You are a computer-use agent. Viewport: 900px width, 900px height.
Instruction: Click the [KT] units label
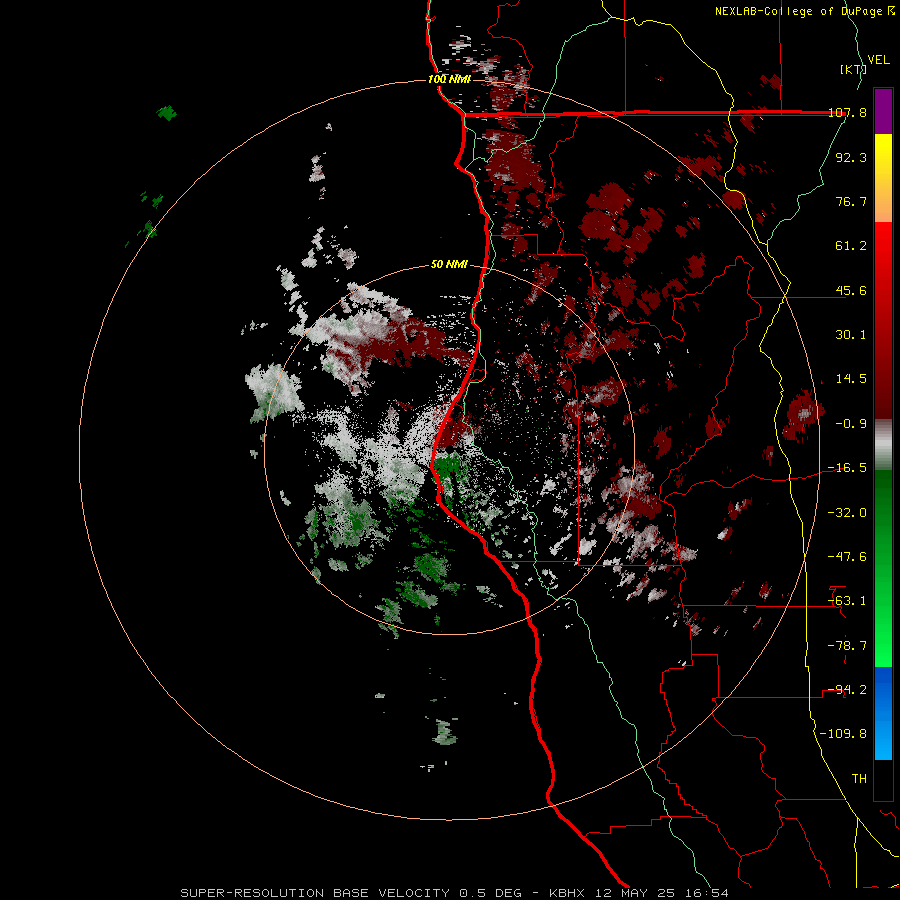point(853,69)
